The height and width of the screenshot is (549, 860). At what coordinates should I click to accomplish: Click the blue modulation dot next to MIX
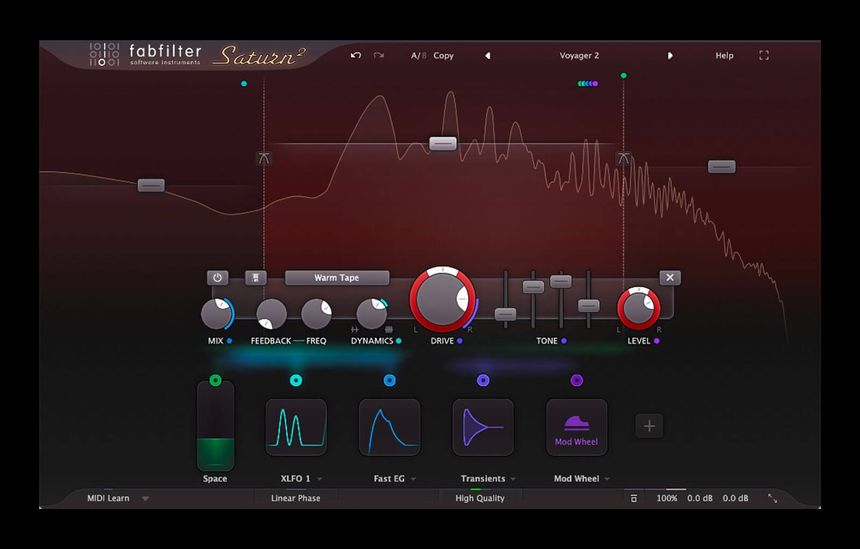(229, 341)
